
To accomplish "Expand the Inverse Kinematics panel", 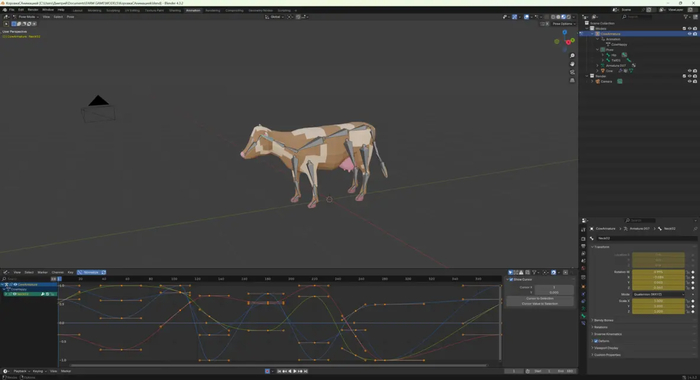I will (x=607, y=334).
